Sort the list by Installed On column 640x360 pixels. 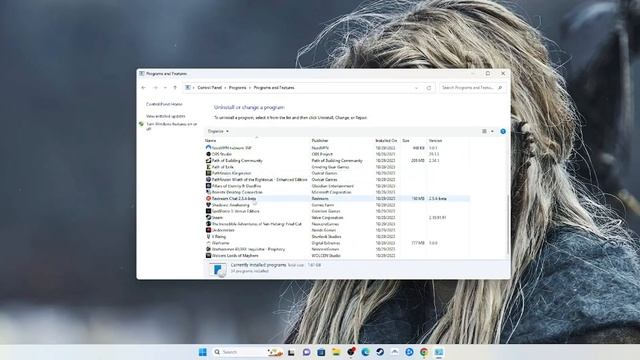click(x=387, y=140)
